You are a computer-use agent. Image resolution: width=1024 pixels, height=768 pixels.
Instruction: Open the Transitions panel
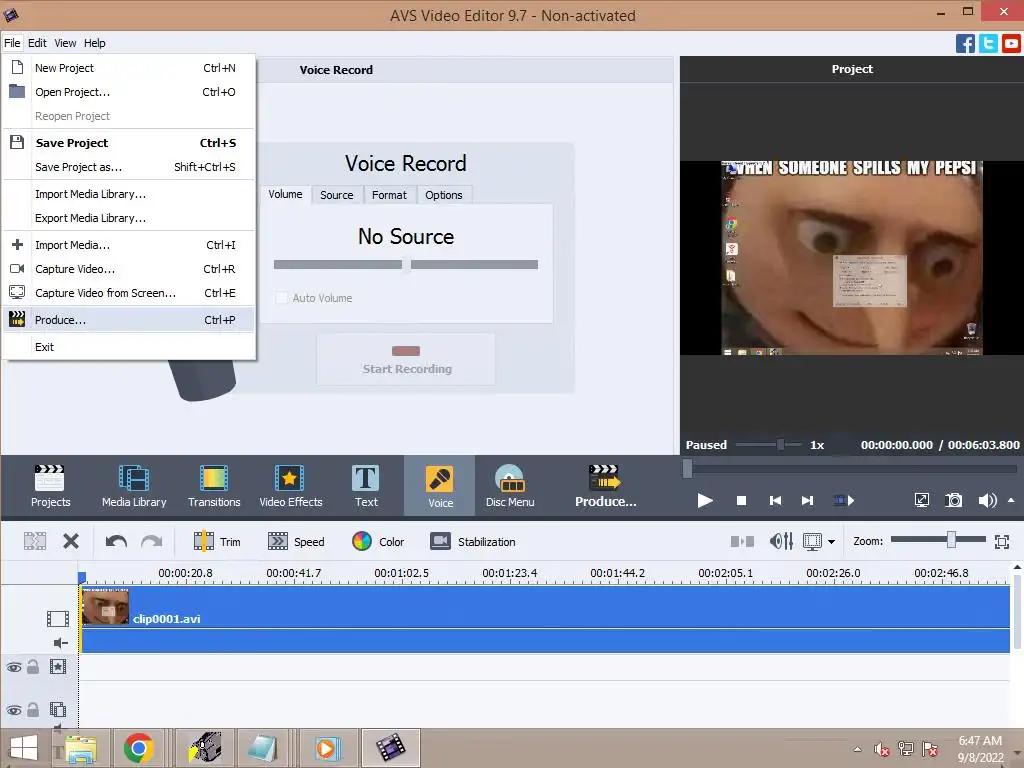click(x=214, y=486)
